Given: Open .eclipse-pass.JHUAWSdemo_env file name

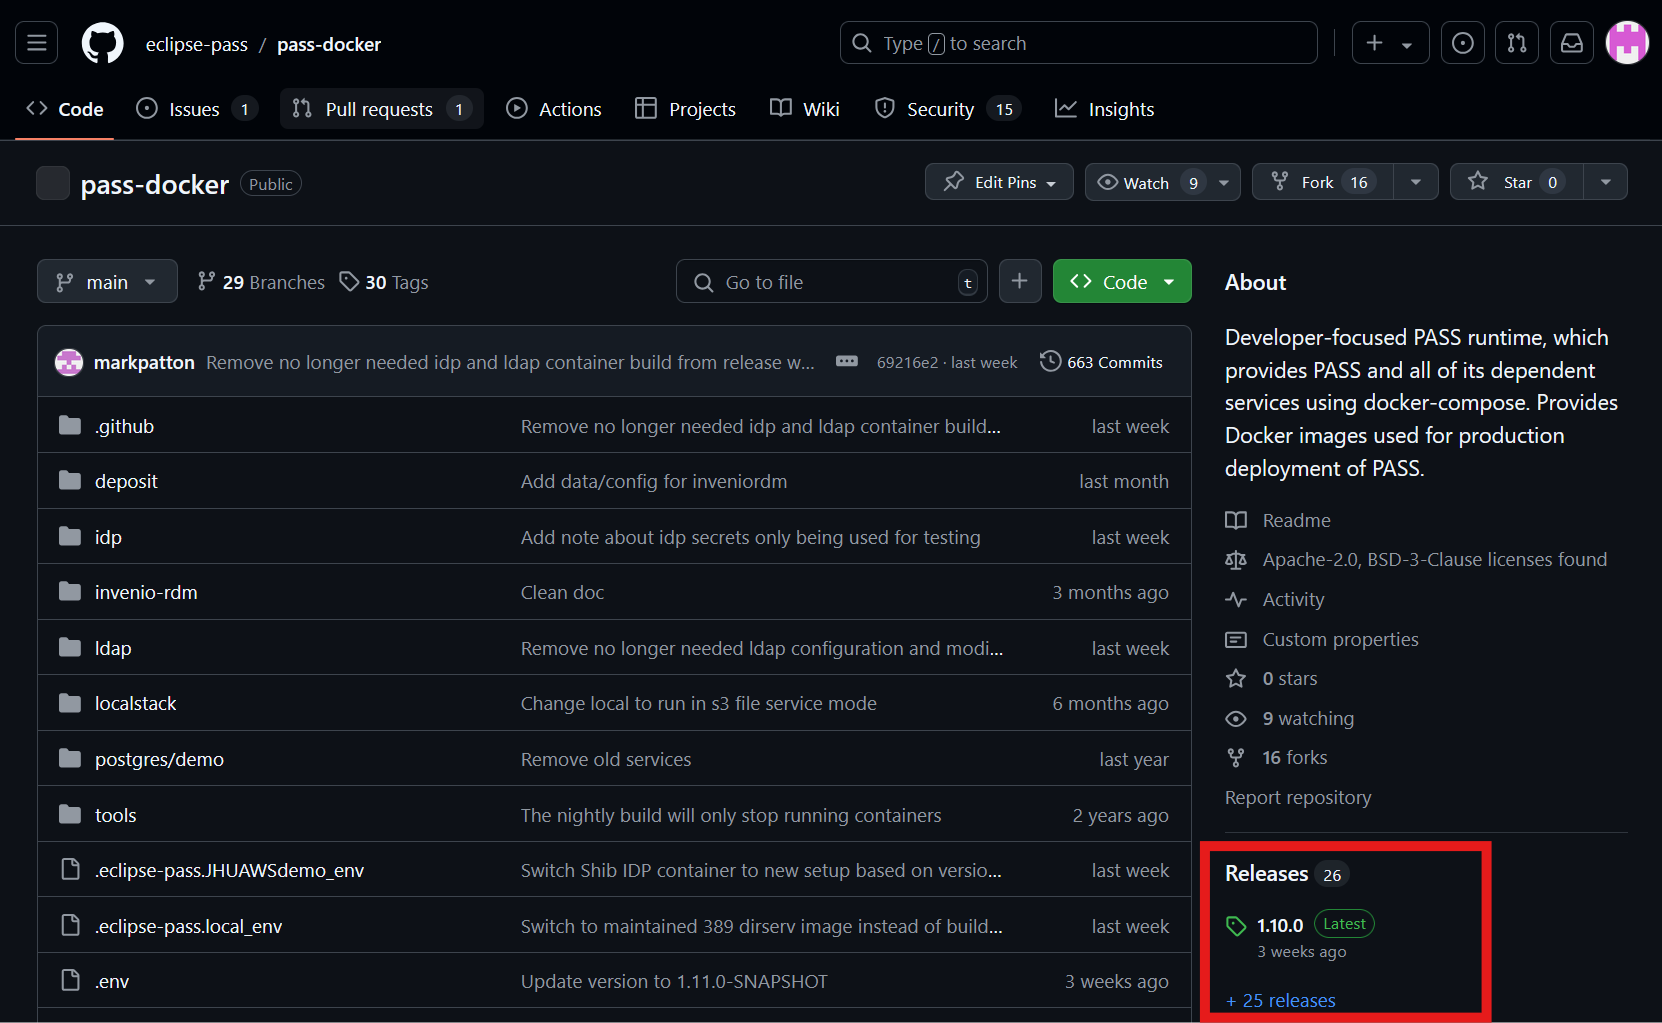Looking at the screenshot, I should point(229,870).
